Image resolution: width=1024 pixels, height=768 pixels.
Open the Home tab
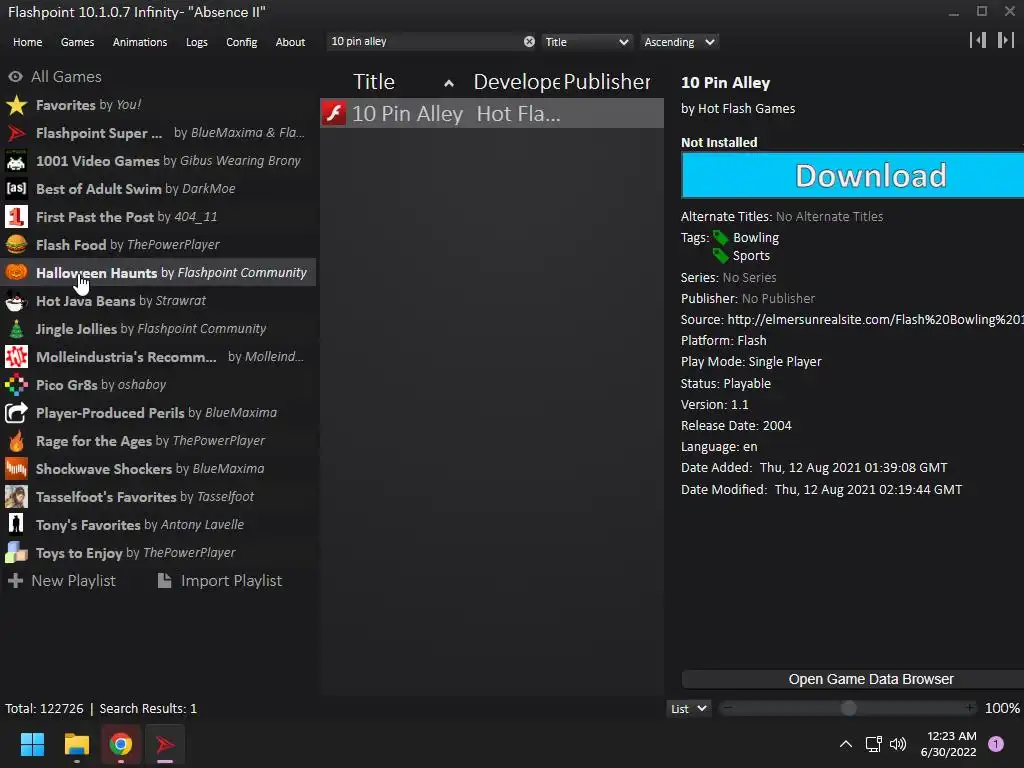(27, 42)
